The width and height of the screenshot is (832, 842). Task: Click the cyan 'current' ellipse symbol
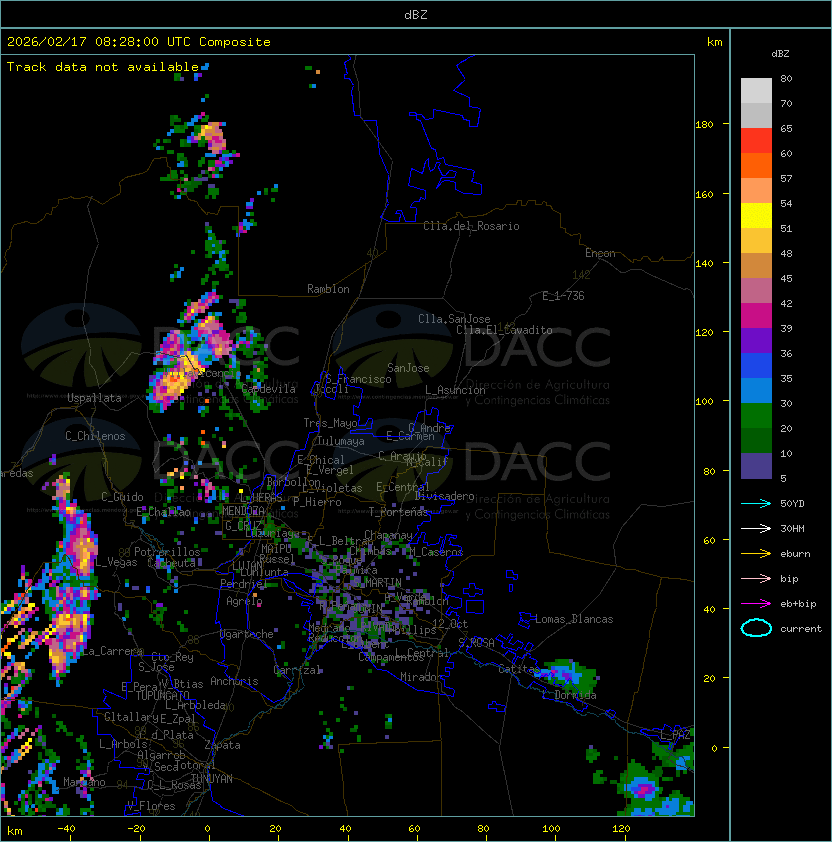(x=756, y=628)
